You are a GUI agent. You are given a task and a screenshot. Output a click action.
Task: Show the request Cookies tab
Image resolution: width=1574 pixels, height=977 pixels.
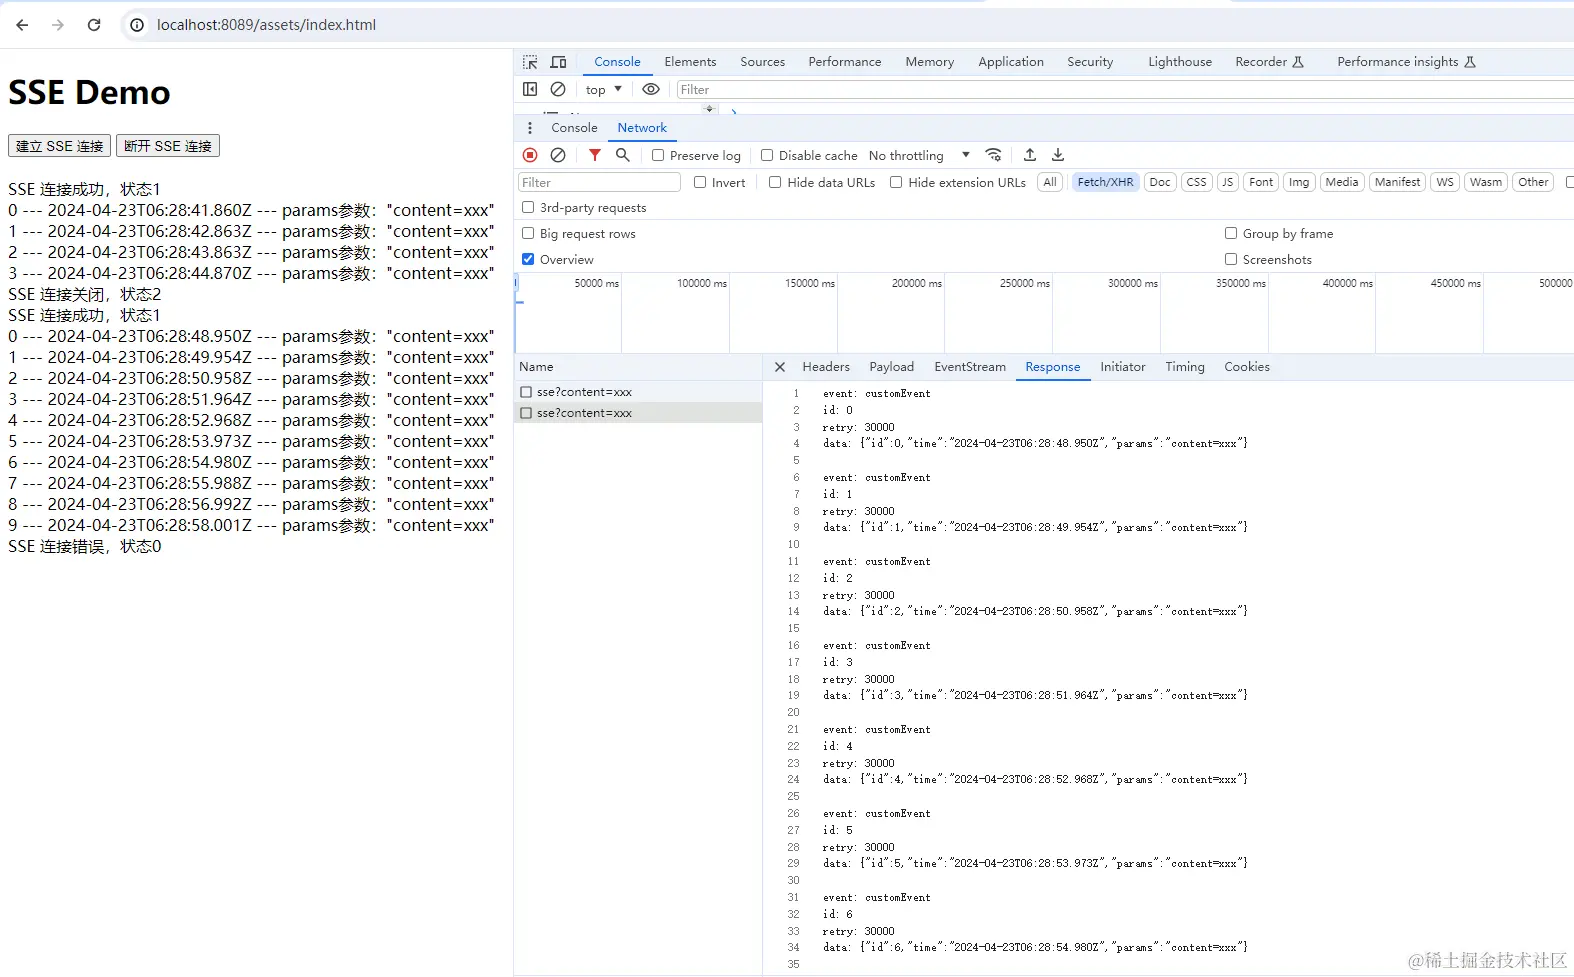1247,367
